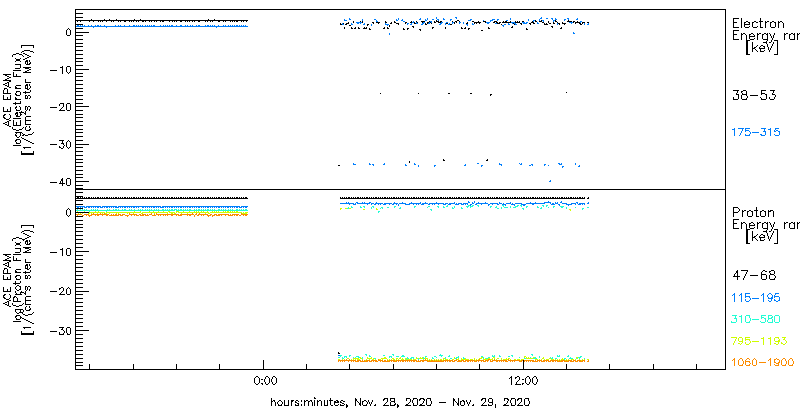Click the 1060-1900 proton energy legend label
Screen dimensions: 800x410
click(763, 363)
